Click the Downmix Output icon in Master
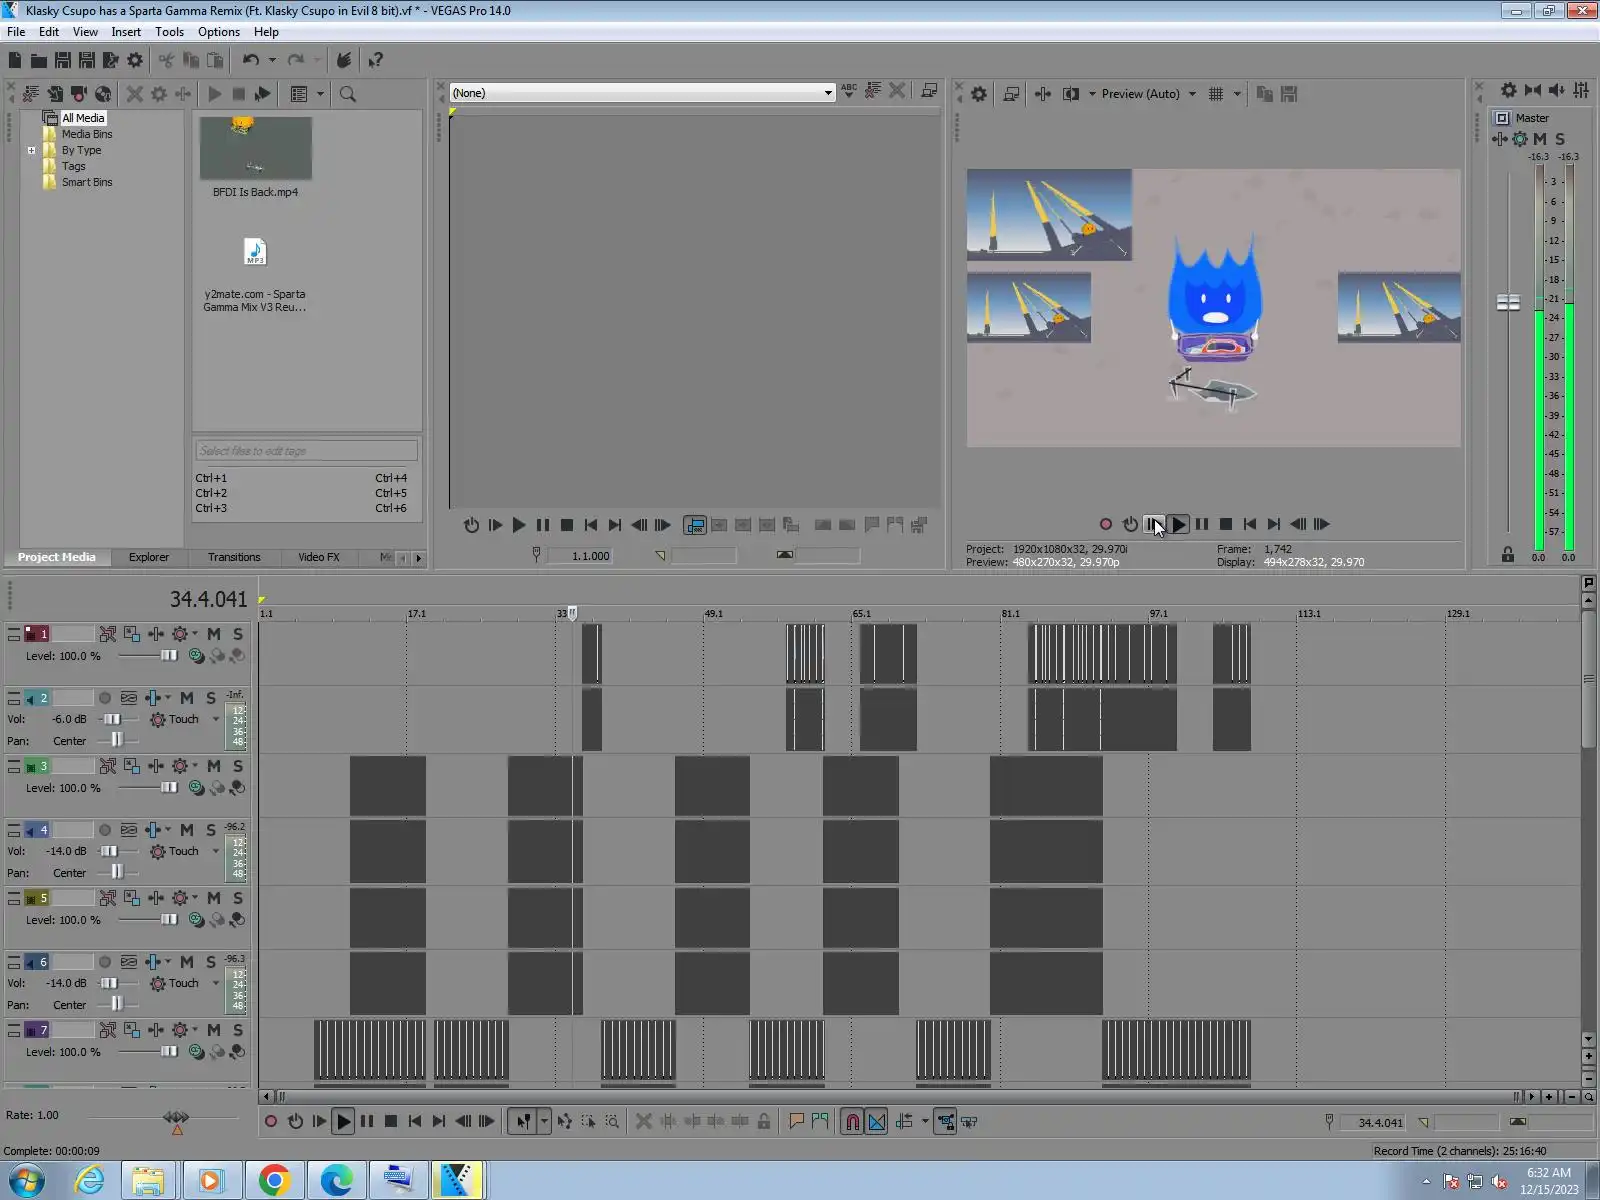Screen dimensions: 1600x1200 pos(1533,90)
